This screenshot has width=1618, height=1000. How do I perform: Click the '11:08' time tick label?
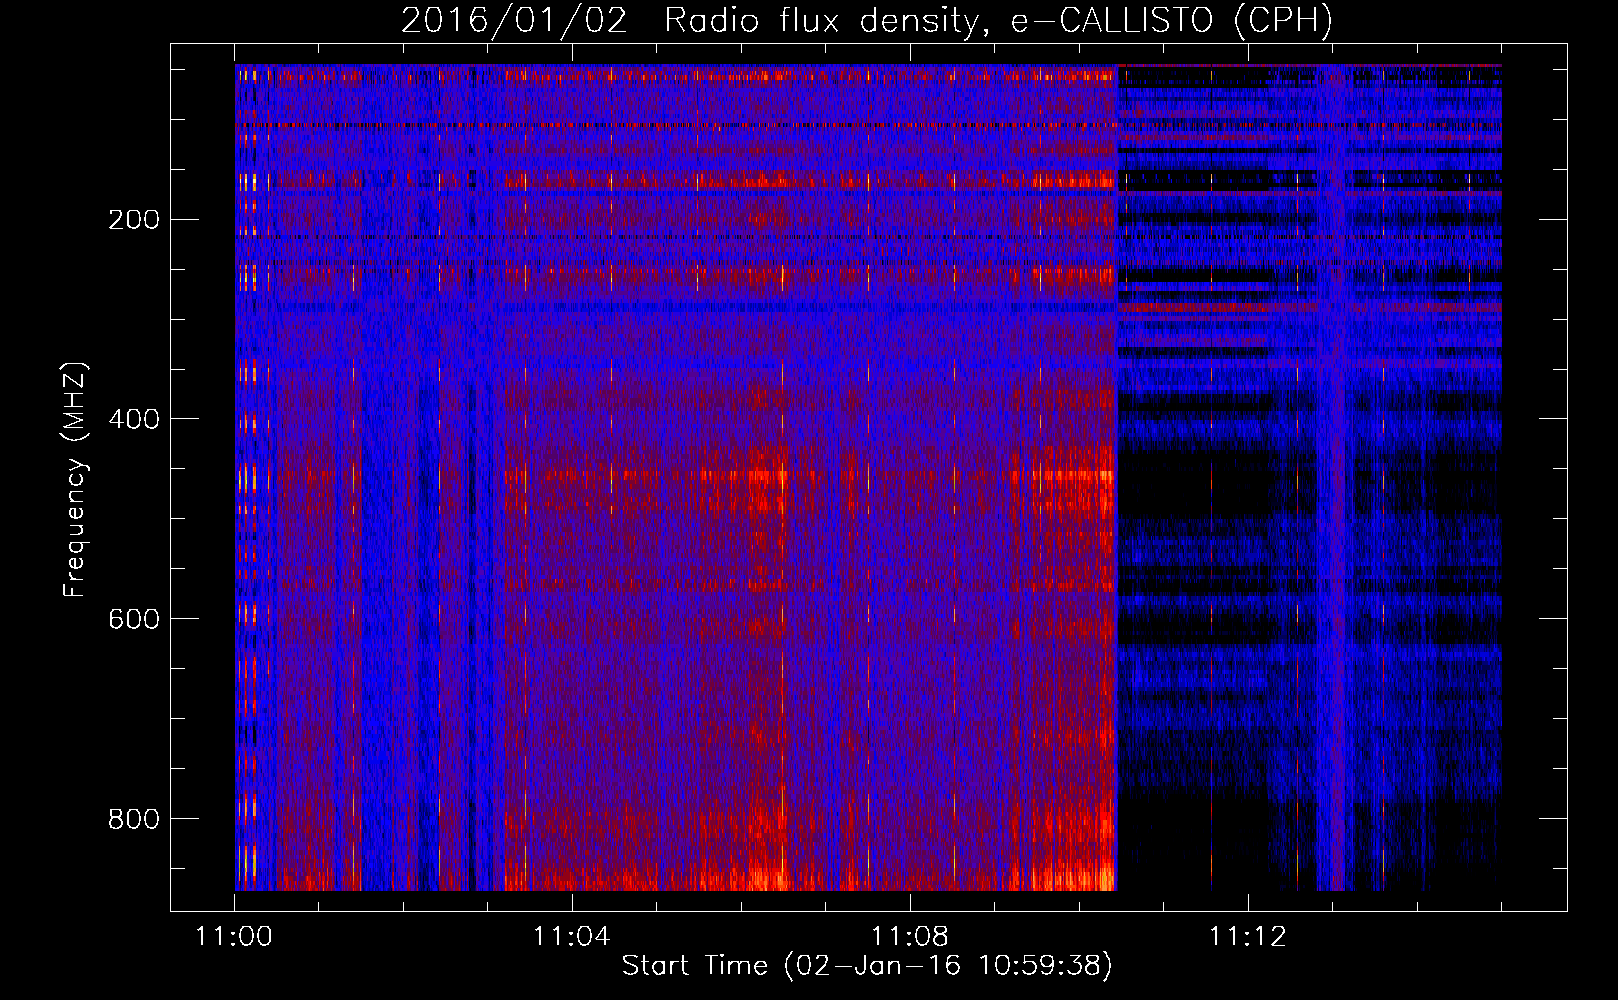[x=910, y=937]
